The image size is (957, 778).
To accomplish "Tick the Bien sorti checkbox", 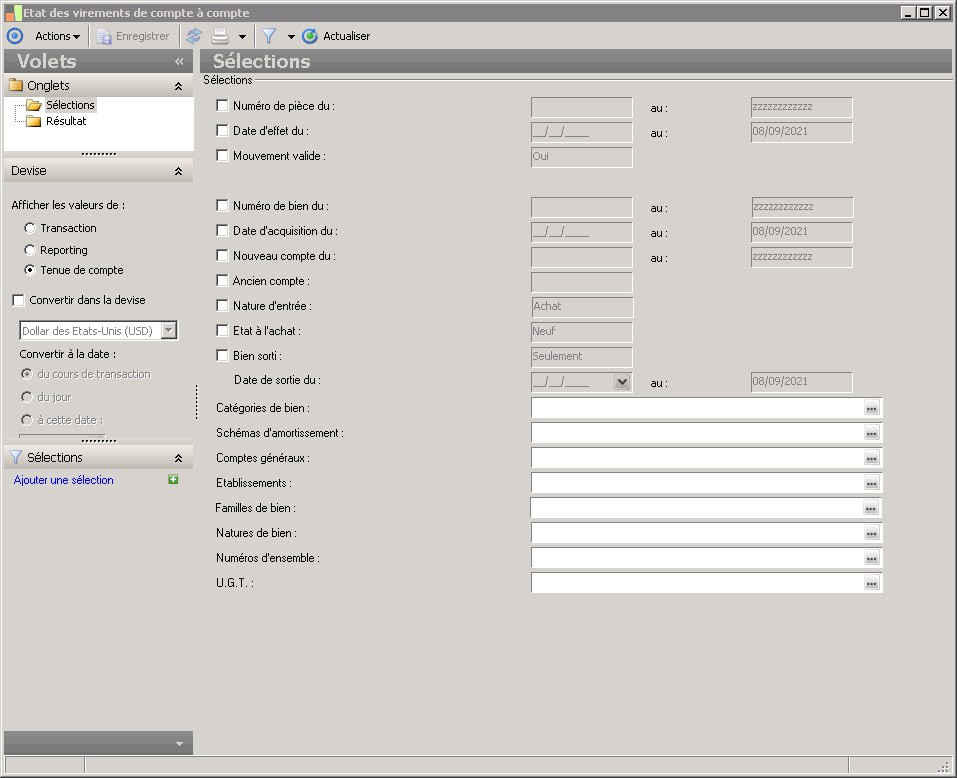I will [222, 355].
